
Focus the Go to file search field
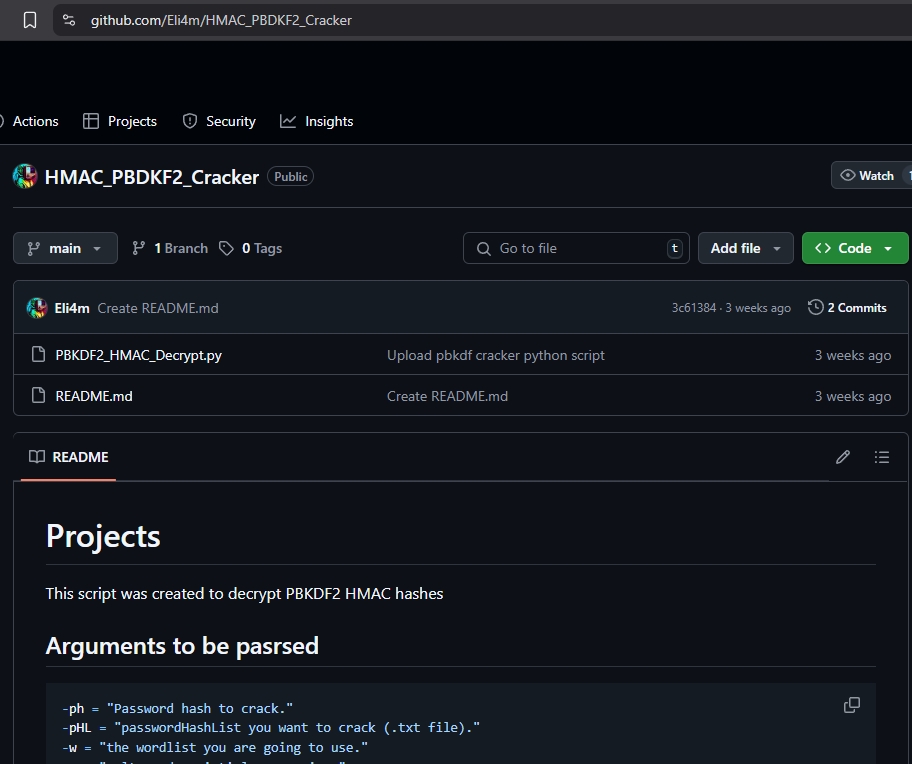(575, 248)
